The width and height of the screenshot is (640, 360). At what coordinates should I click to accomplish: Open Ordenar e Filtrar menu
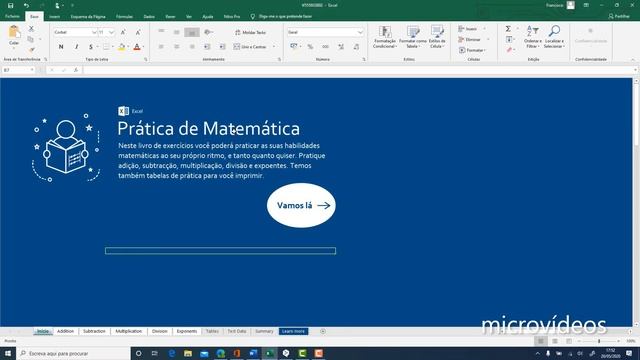click(x=533, y=37)
